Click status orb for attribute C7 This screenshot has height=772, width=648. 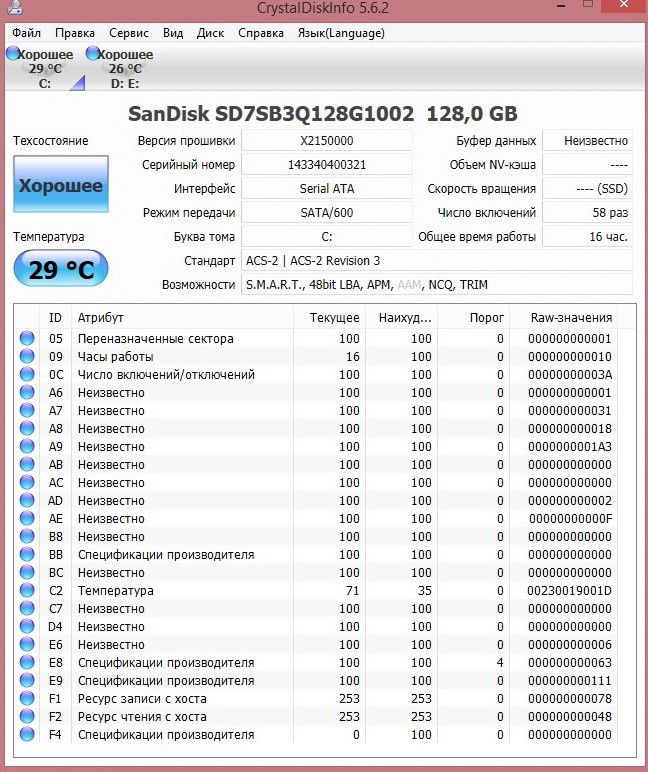(27, 608)
